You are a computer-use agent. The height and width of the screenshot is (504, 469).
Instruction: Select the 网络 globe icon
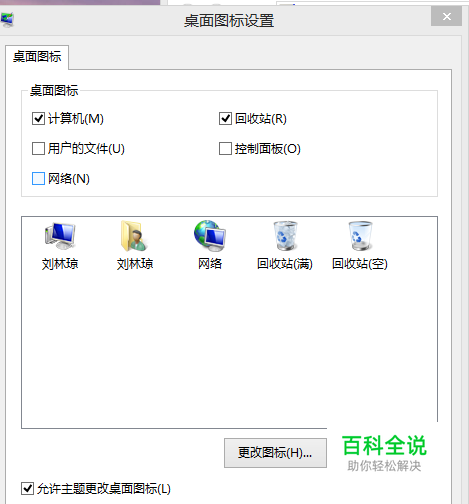tap(210, 236)
